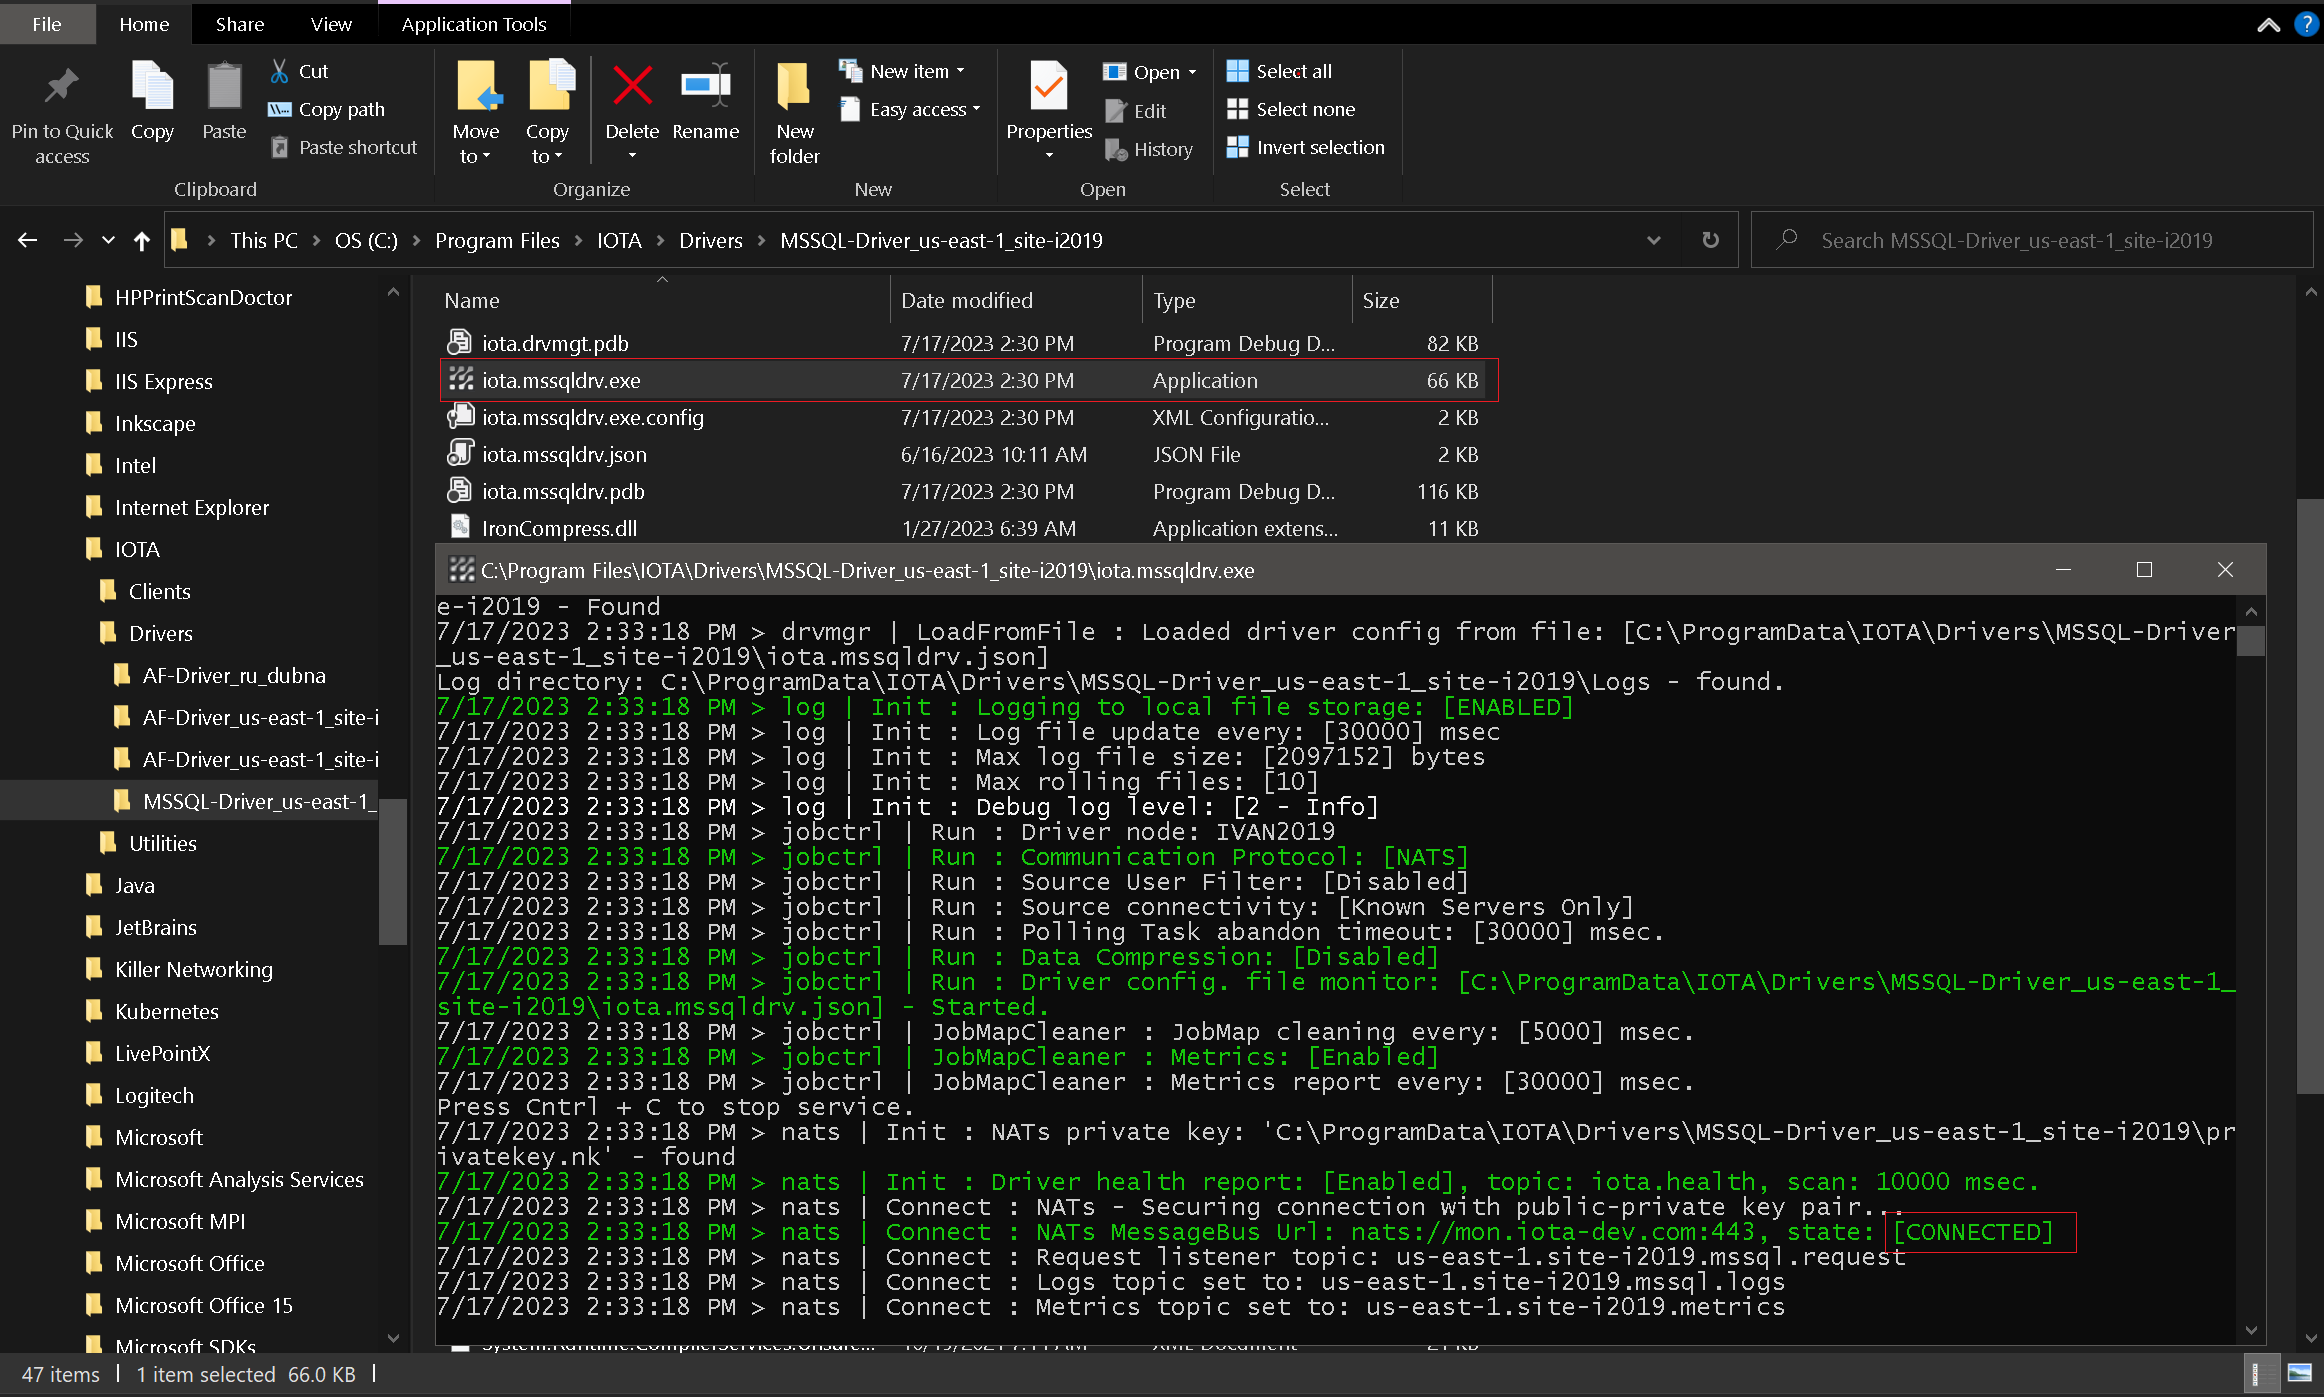The width and height of the screenshot is (2324, 1397).
Task: Click the search box for this folder
Action: pos(2032,240)
